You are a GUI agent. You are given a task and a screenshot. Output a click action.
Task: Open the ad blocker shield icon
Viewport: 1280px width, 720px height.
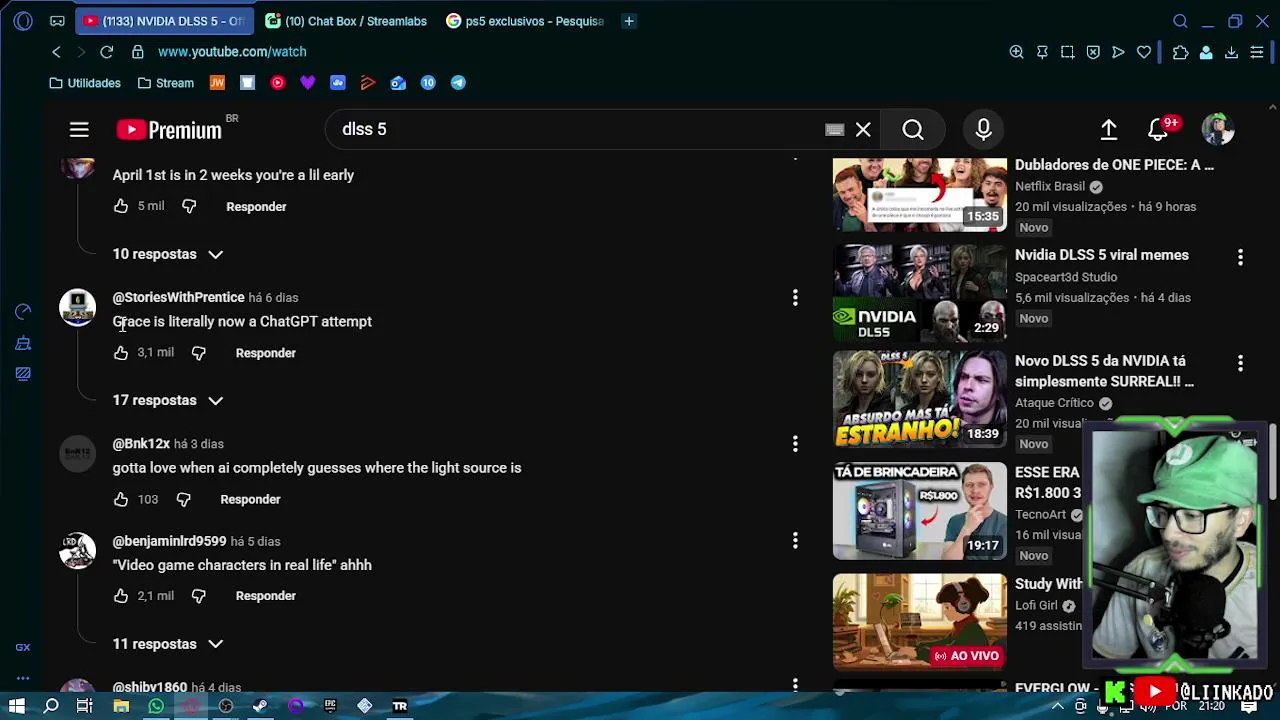pyautogui.click(x=1093, y=52)
